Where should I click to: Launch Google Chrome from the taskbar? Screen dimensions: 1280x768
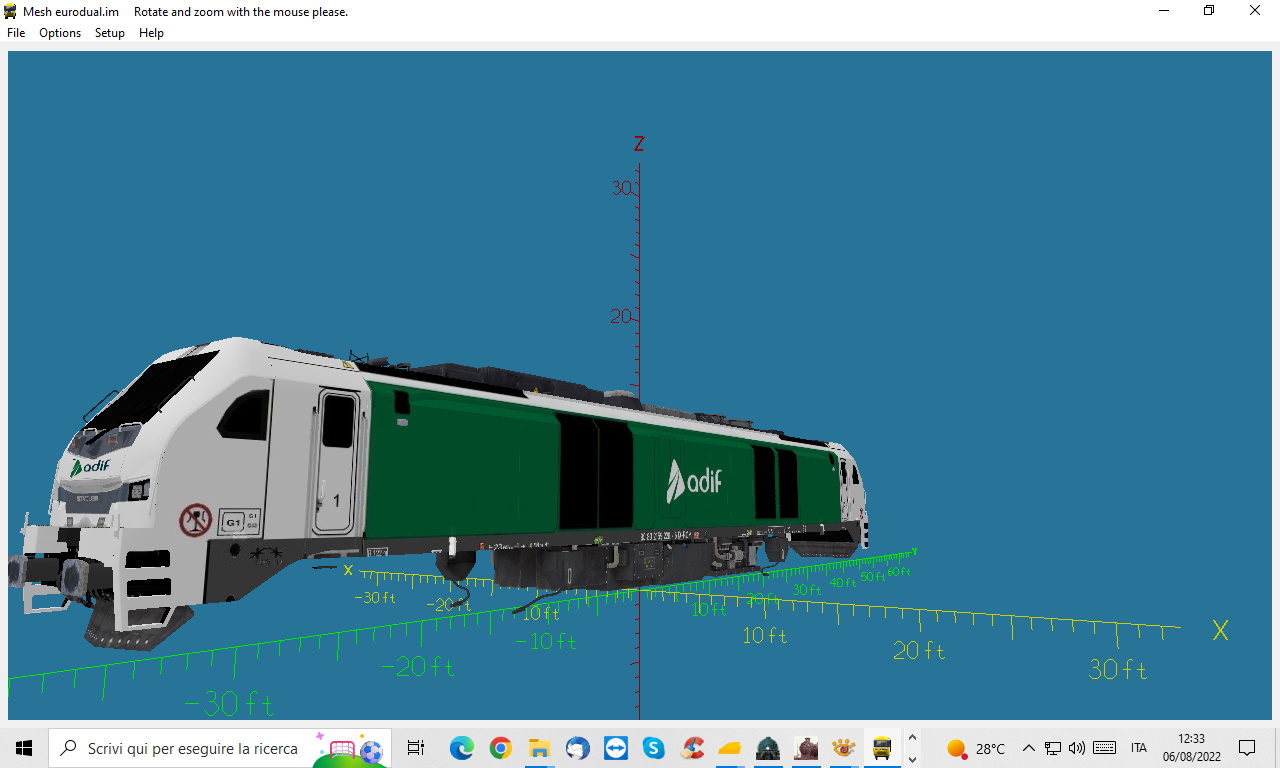click(500, 748)
